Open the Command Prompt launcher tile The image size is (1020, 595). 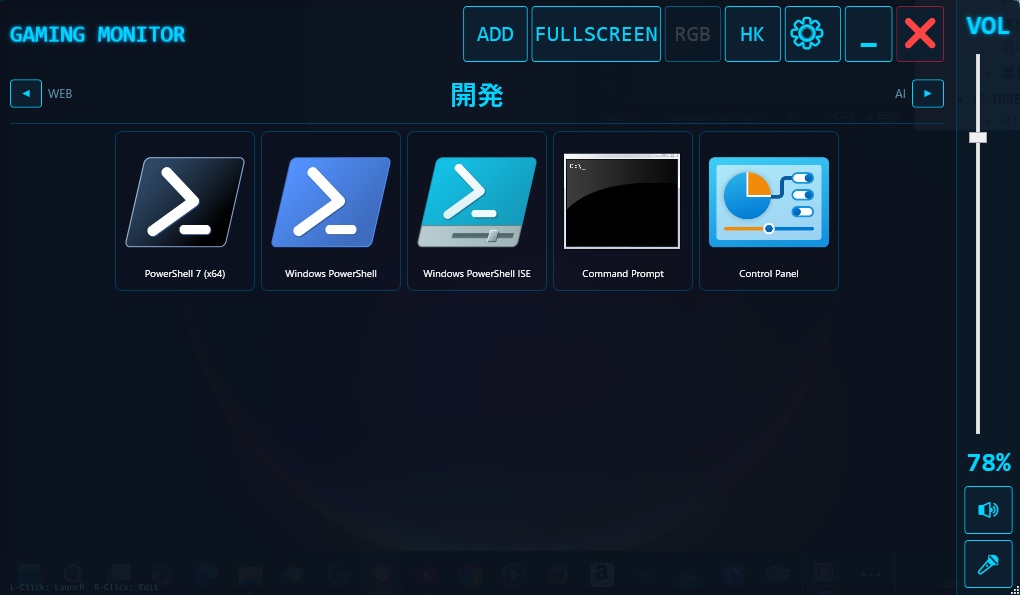pyautogui.click(x=623, y=211)
